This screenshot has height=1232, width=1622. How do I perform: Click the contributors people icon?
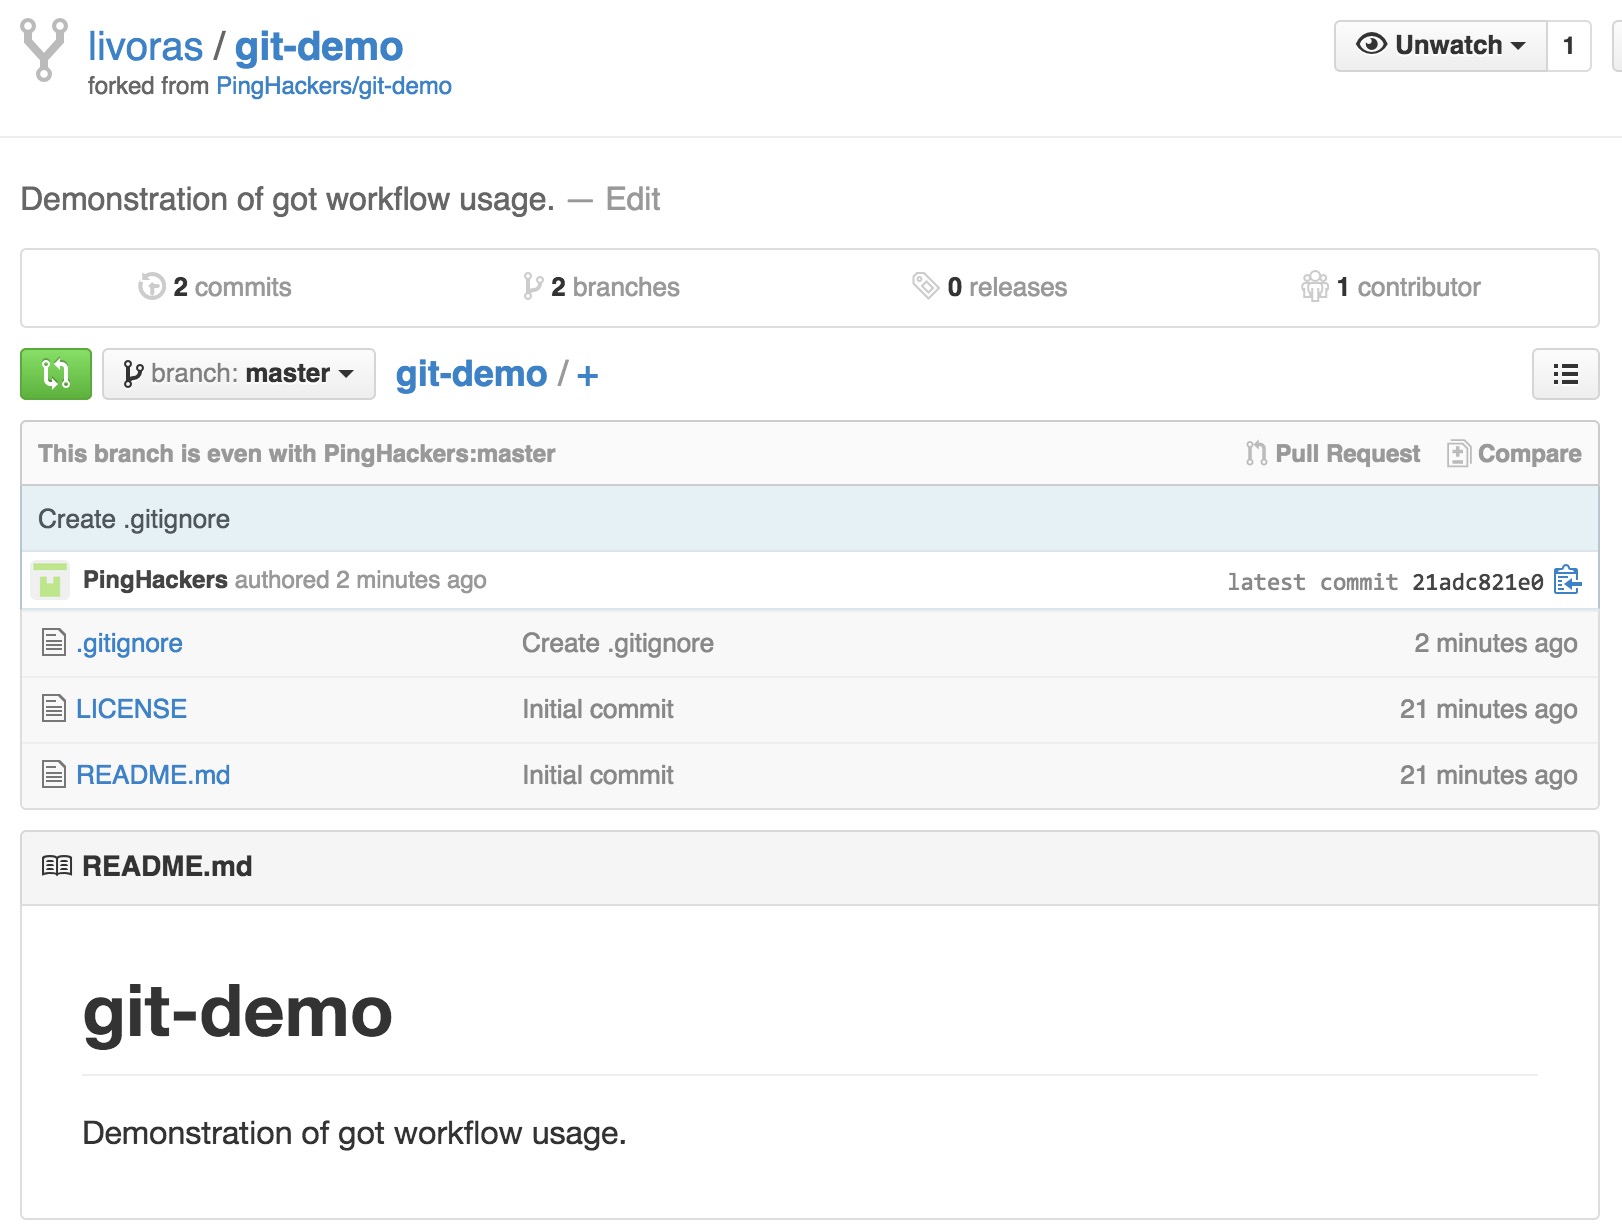(1315, 286)
